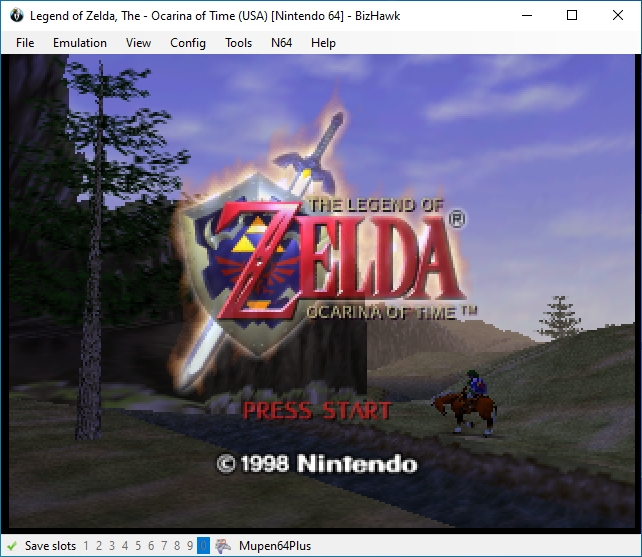Viewport: 642px width, 557px height.
Task: Expand the Config menu
Action: [x=188, y=43]
